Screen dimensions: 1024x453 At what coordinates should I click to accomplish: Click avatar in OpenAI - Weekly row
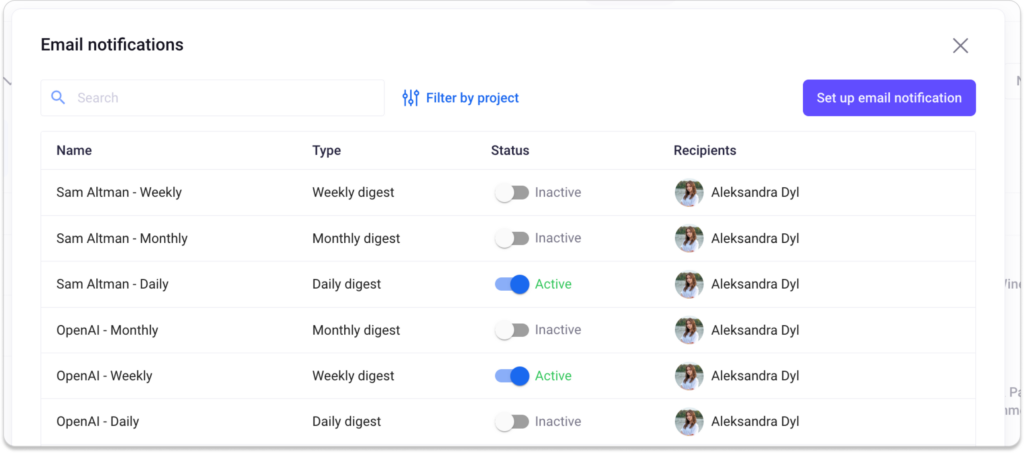tap(689, 377)
